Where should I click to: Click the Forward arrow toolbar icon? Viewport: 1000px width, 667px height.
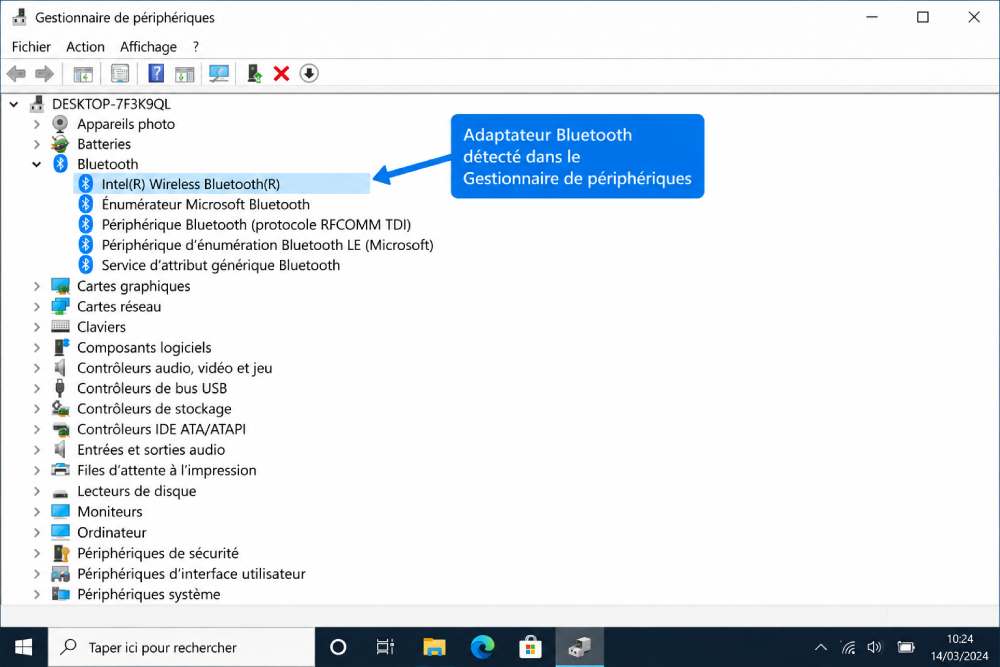click(x=44, y=74)
